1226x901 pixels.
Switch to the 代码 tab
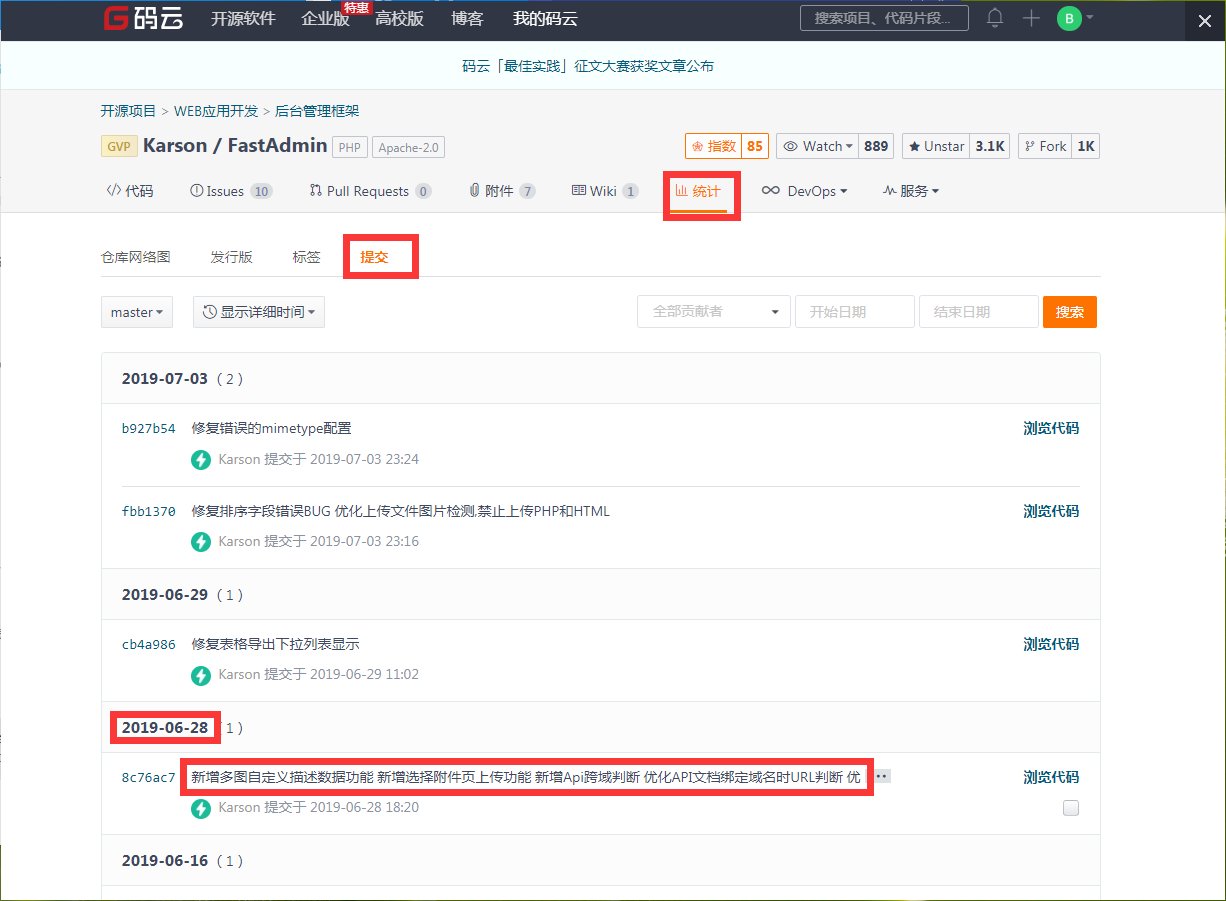(x=130, y=191)
